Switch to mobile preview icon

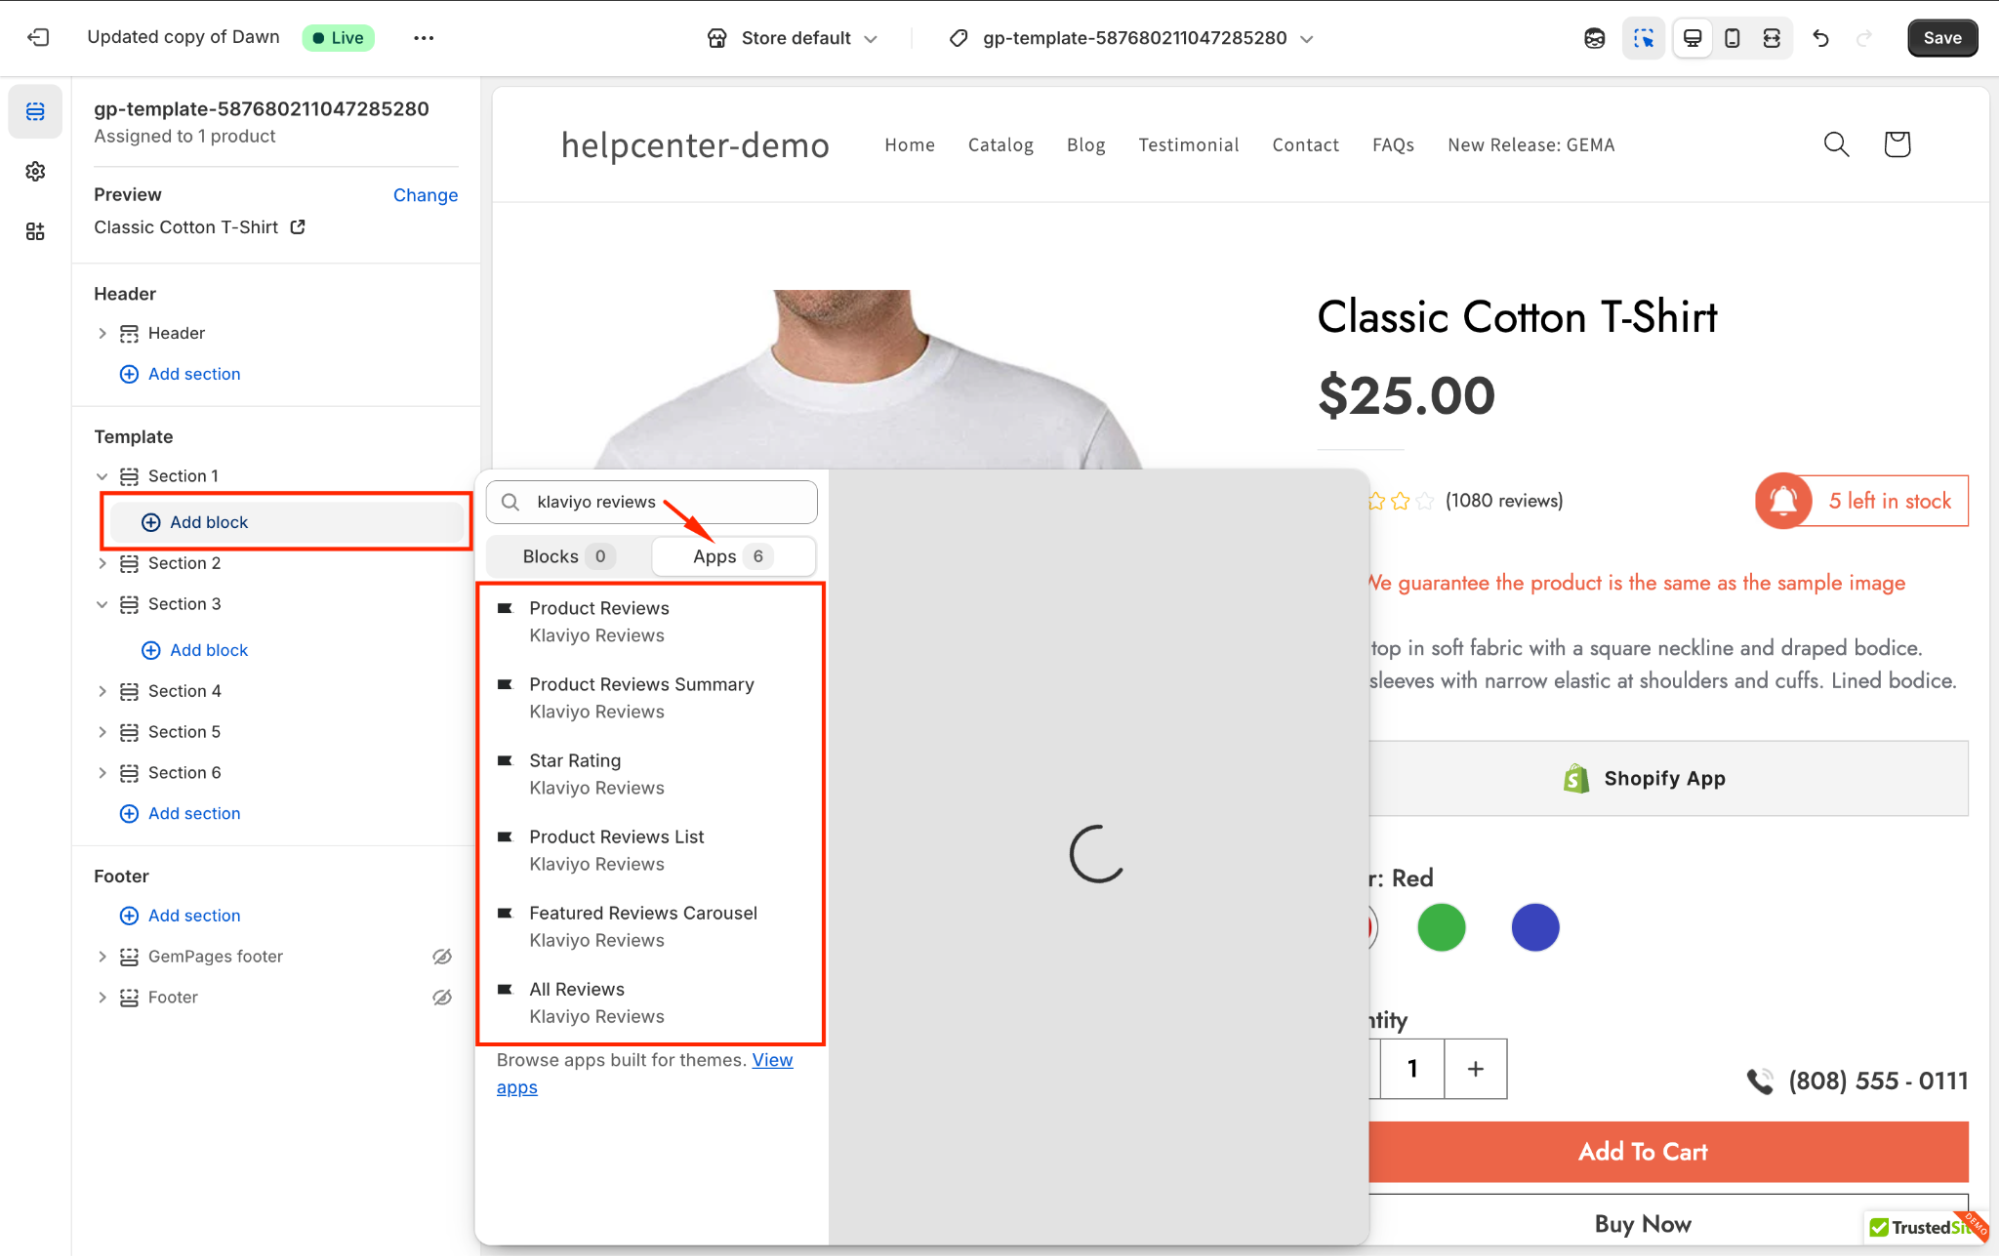tap(1732, 38)
